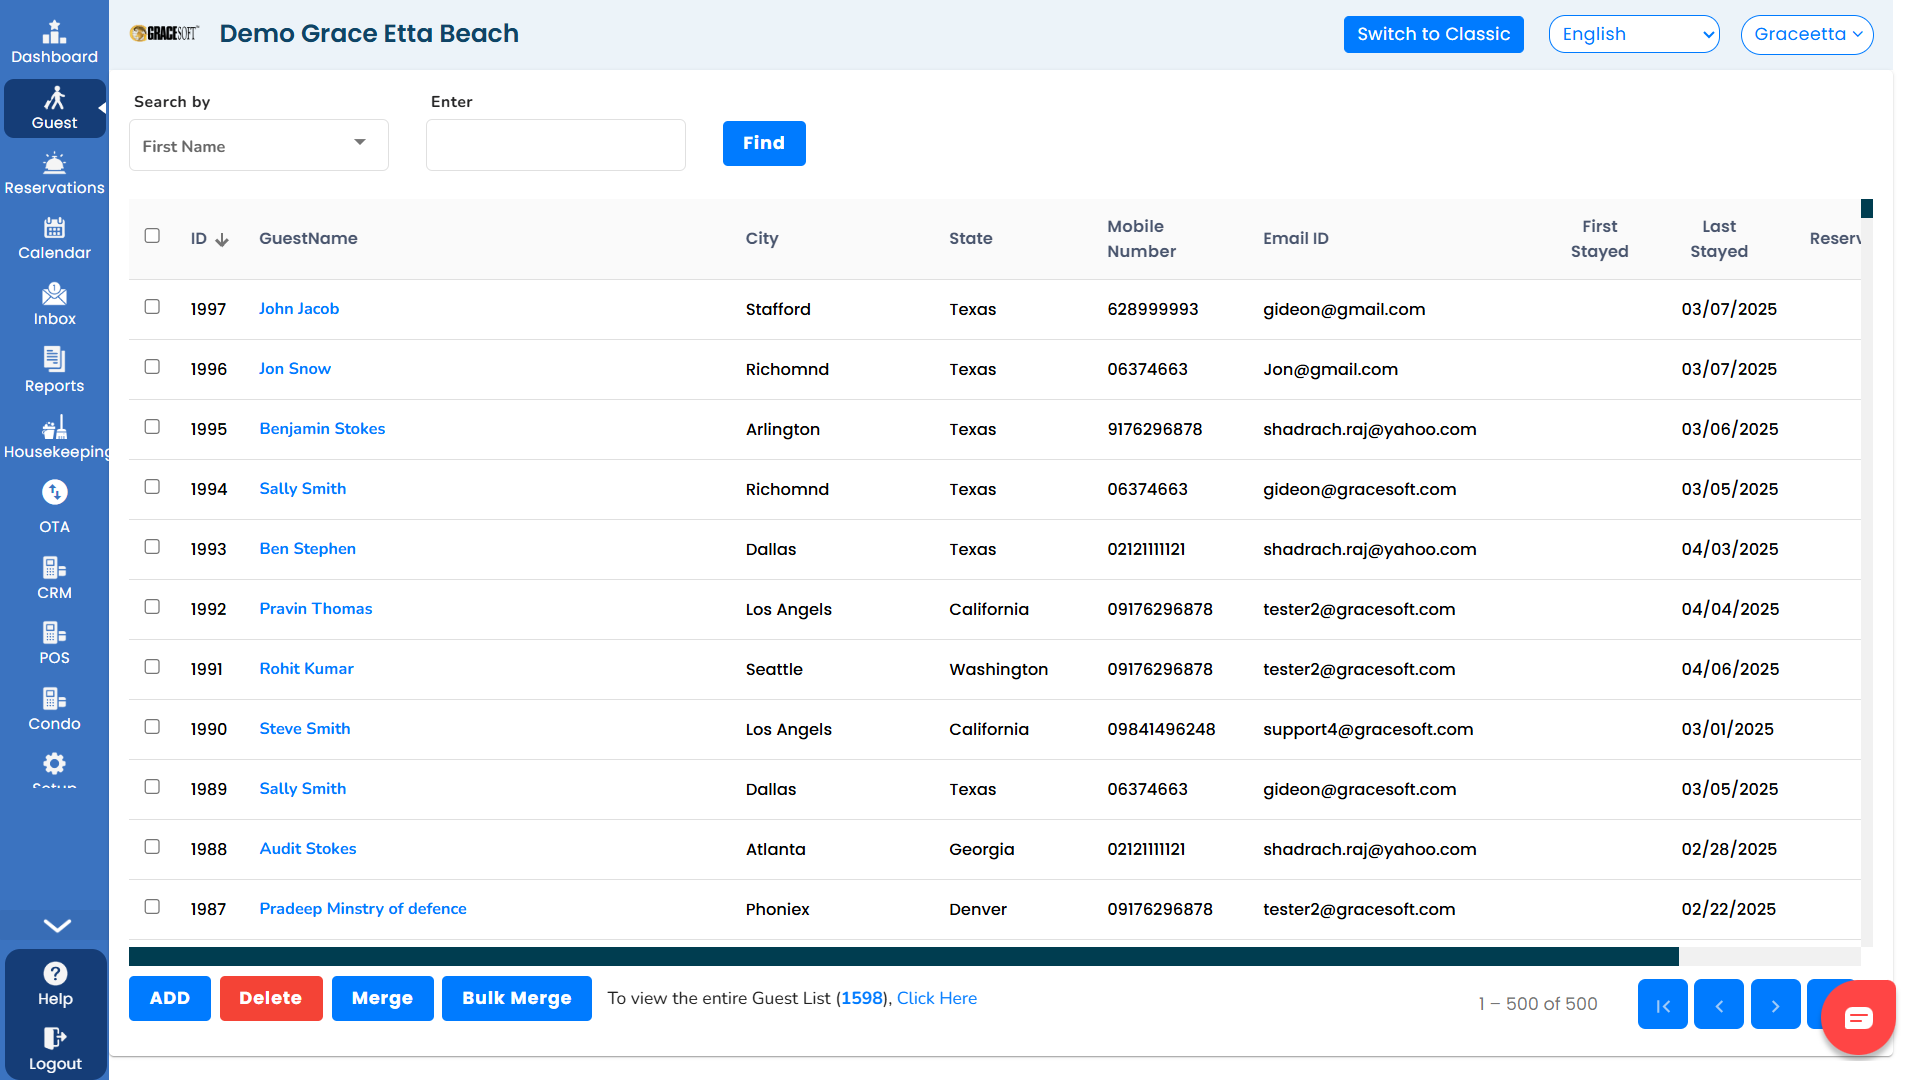The width and height of the screenshot is (1920, 1080).
Task: Click the 1598 guest count text
Action: 861,998
